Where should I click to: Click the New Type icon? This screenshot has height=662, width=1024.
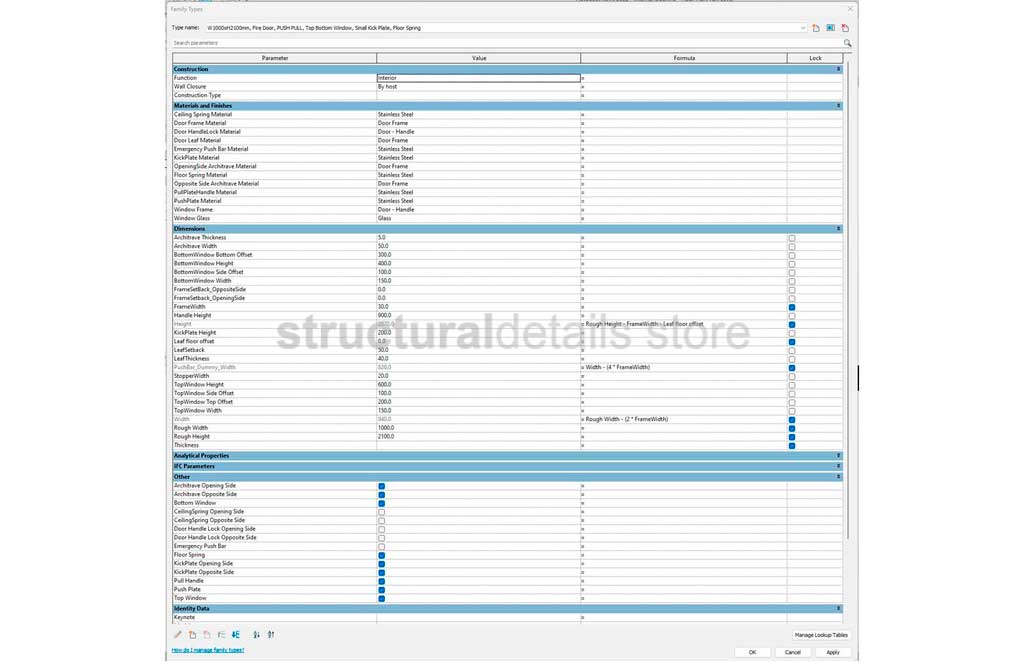click(x=816, y=28)
